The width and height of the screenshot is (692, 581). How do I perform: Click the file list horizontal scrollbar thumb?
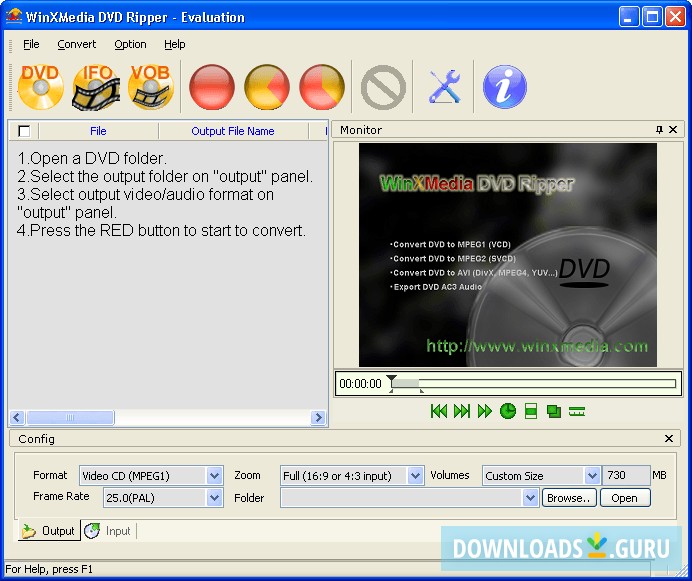coord(70,417)
